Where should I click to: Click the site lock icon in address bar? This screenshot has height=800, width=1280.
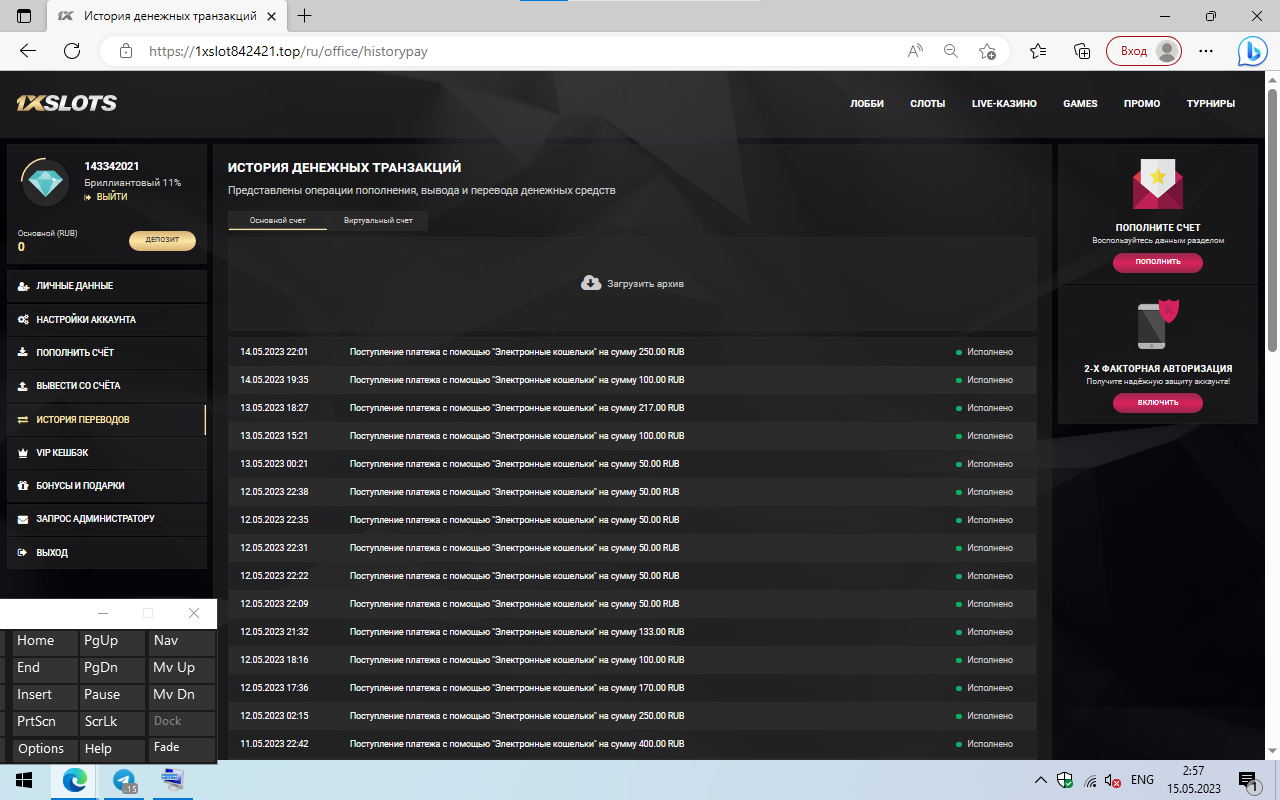125,51
